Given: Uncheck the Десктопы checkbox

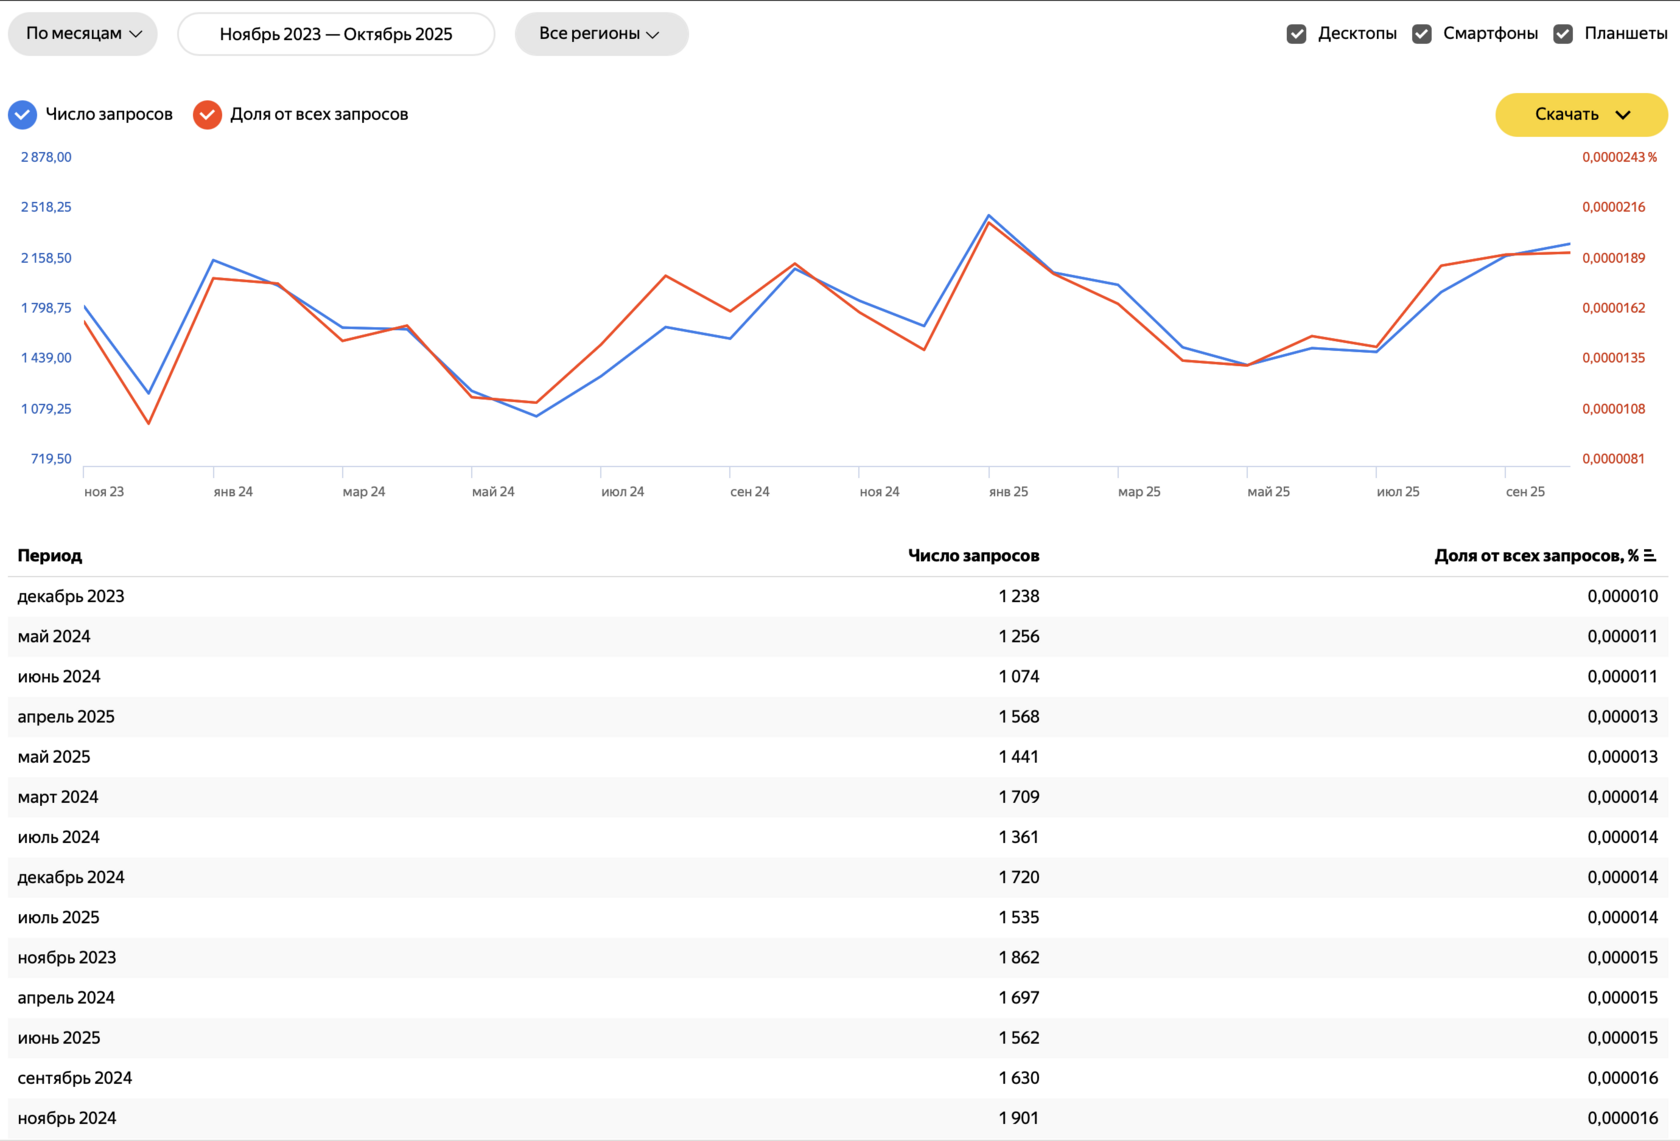Looking at the screenshot, I should [1297, 34].
